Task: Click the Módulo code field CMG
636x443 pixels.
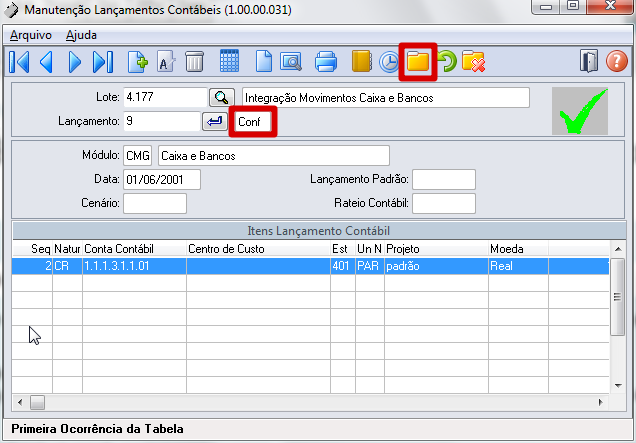Action: click(x=138, y=156)
